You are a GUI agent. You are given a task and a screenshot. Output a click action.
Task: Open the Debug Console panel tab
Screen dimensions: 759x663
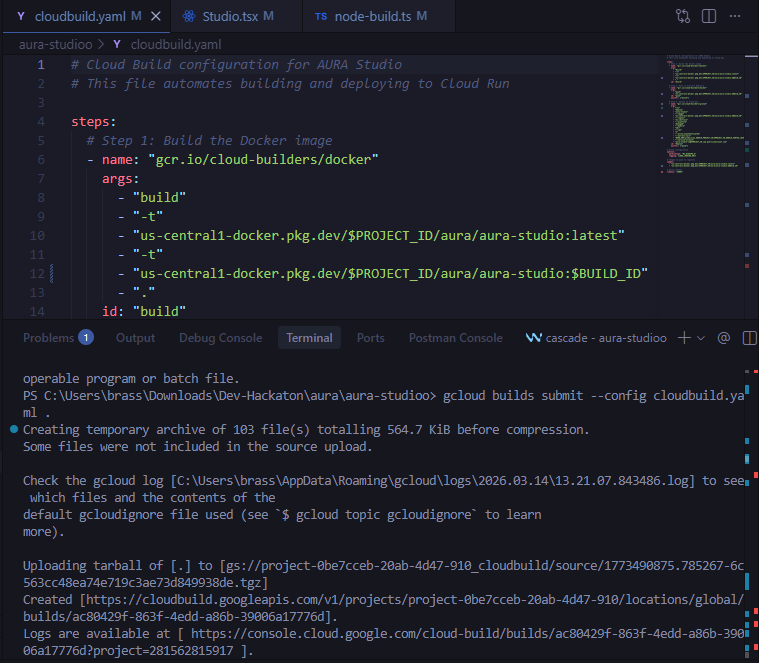point(220,338)
